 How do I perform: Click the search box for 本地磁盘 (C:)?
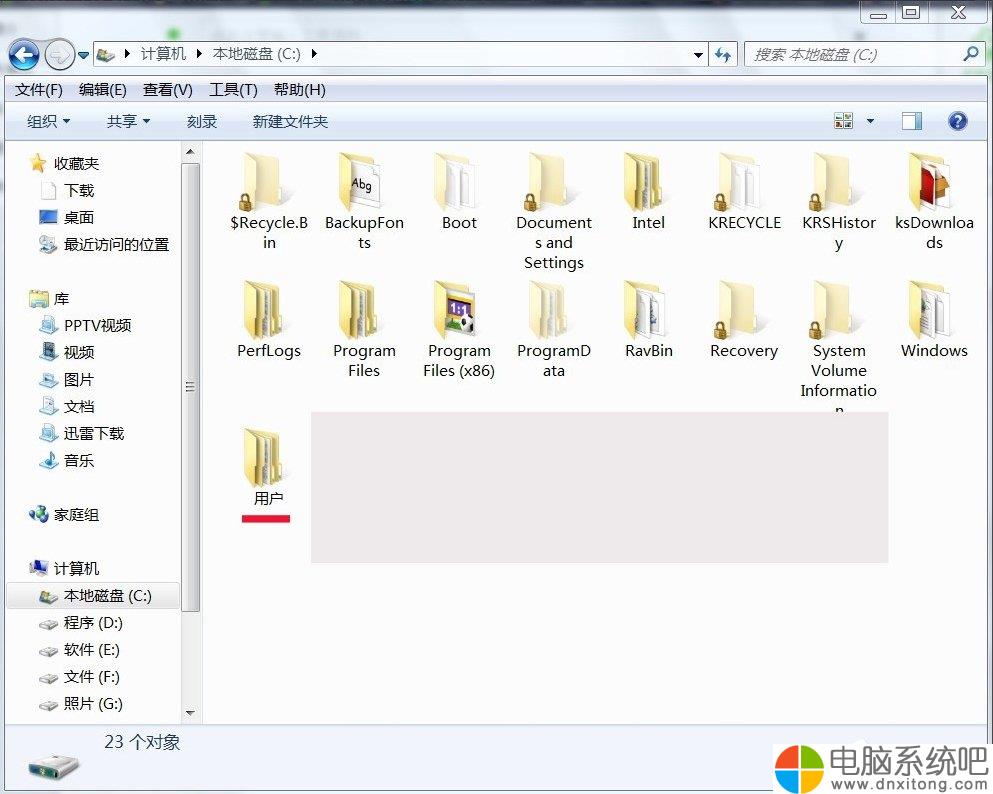click(x=855, y=55)
